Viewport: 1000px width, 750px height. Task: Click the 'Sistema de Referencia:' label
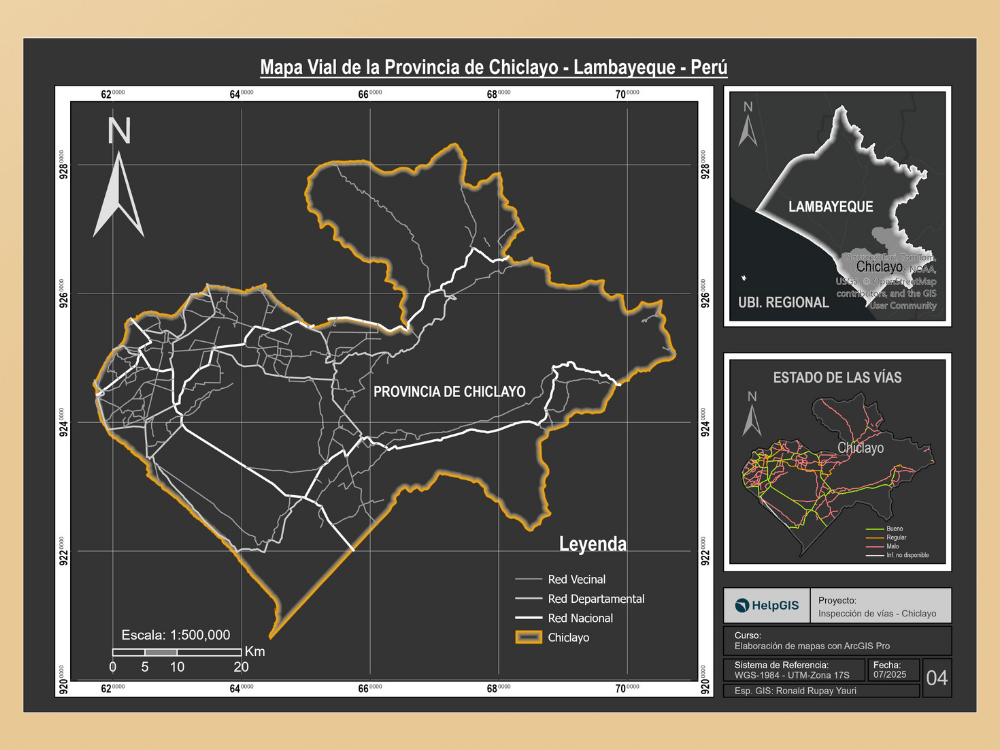pyautogui.click(x=781, y=665)
